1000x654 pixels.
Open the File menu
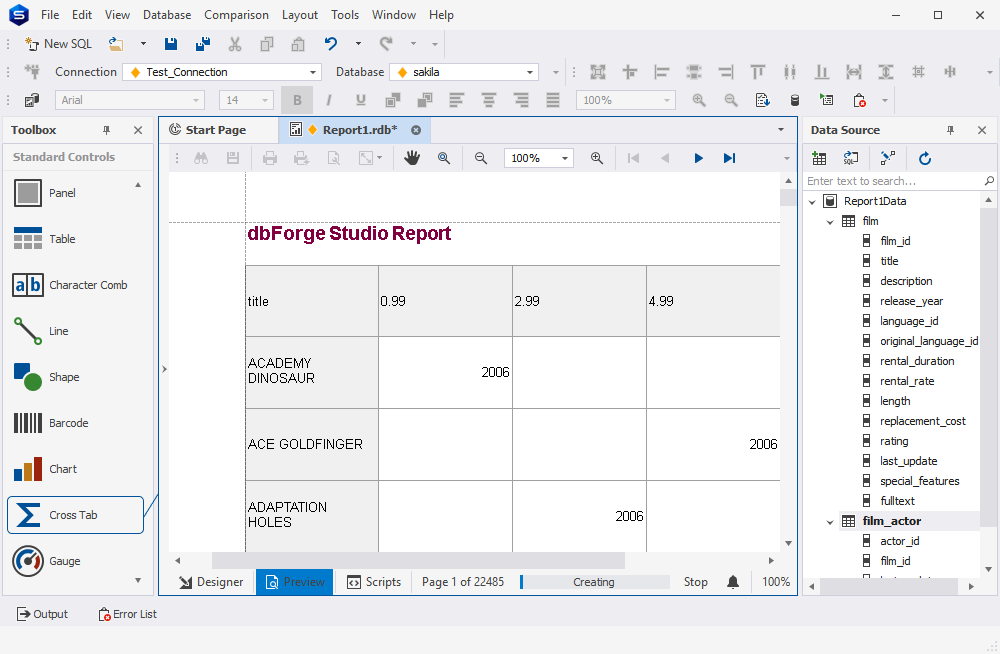(x=50, y=15)
